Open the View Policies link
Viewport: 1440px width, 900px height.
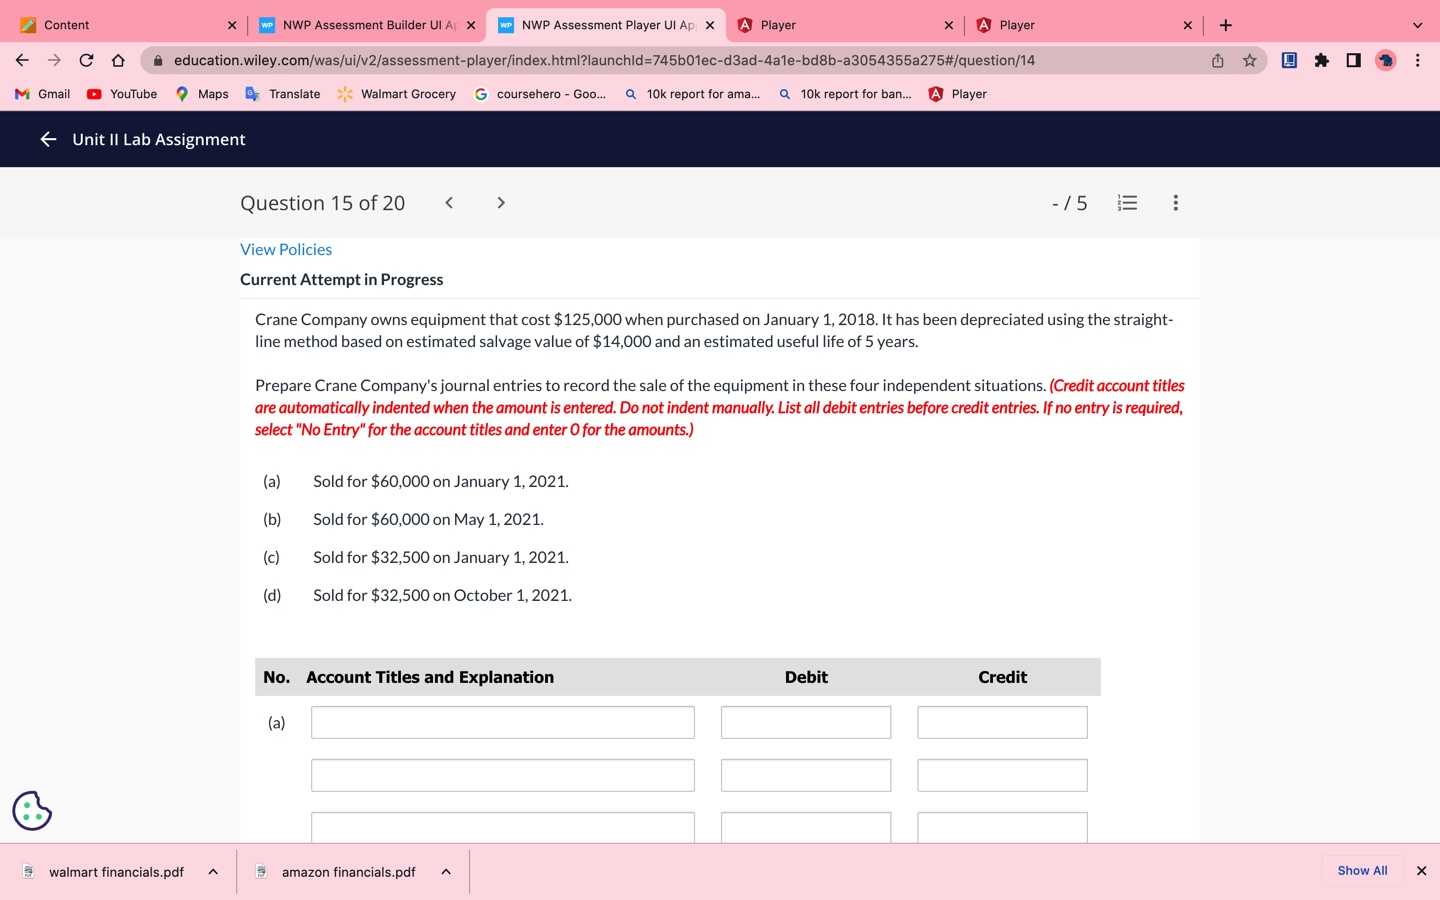pos(285,249)
